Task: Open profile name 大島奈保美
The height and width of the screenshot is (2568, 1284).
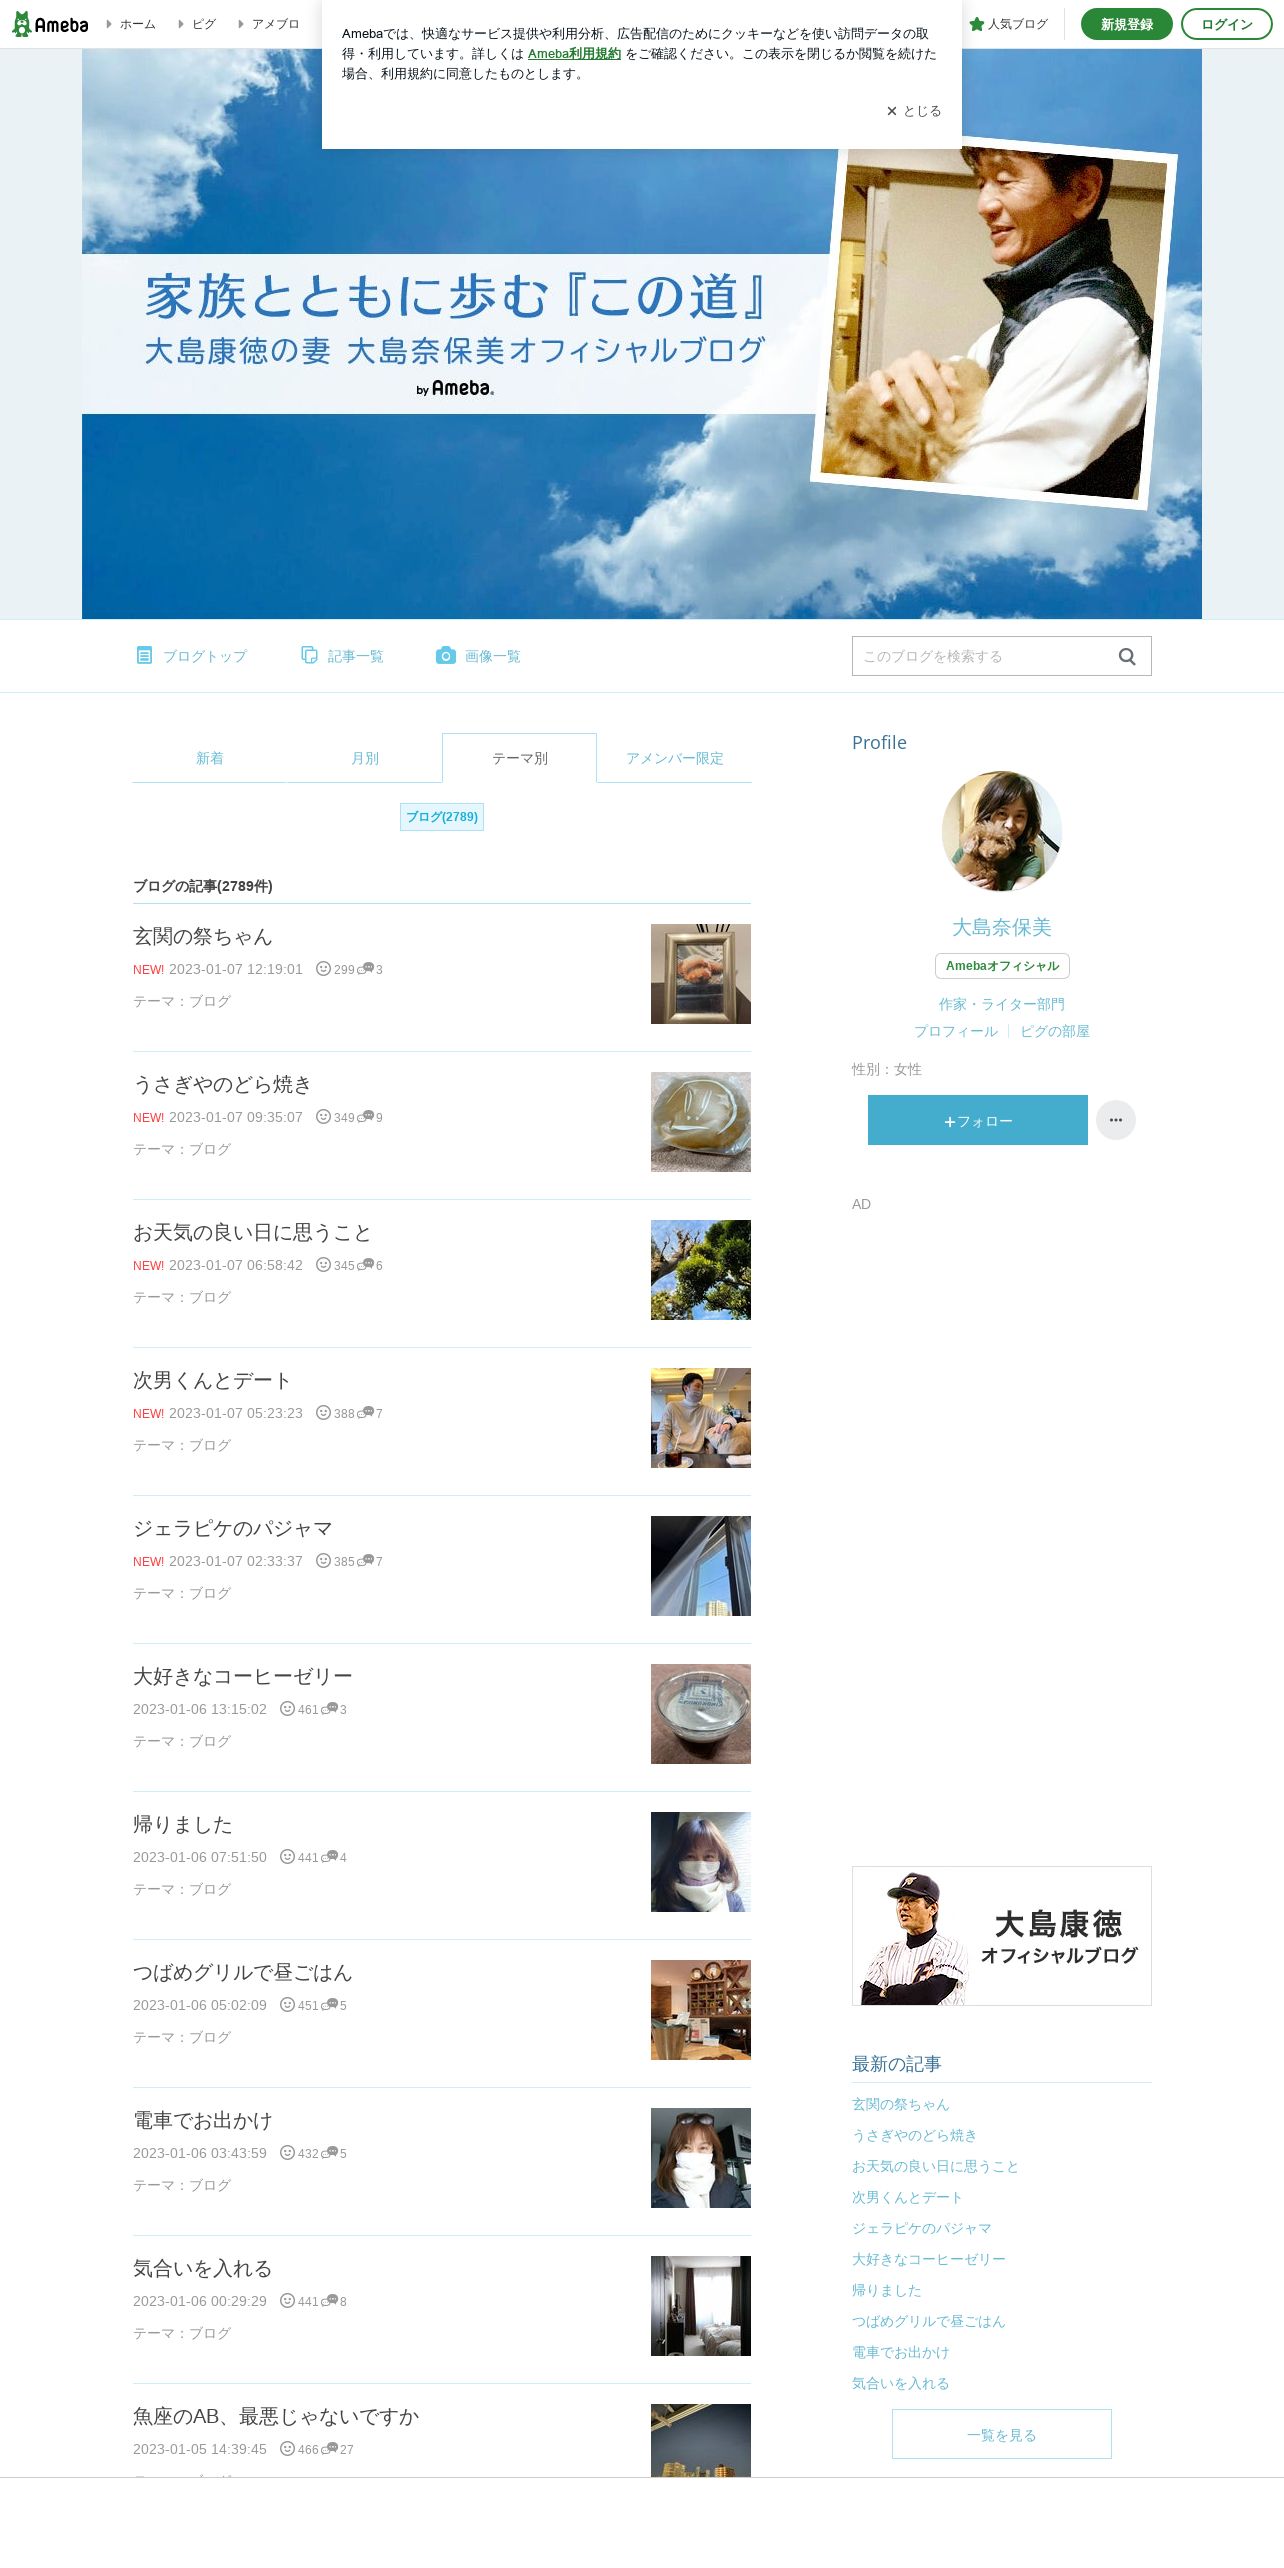Action: click(x=1002, y=927)
